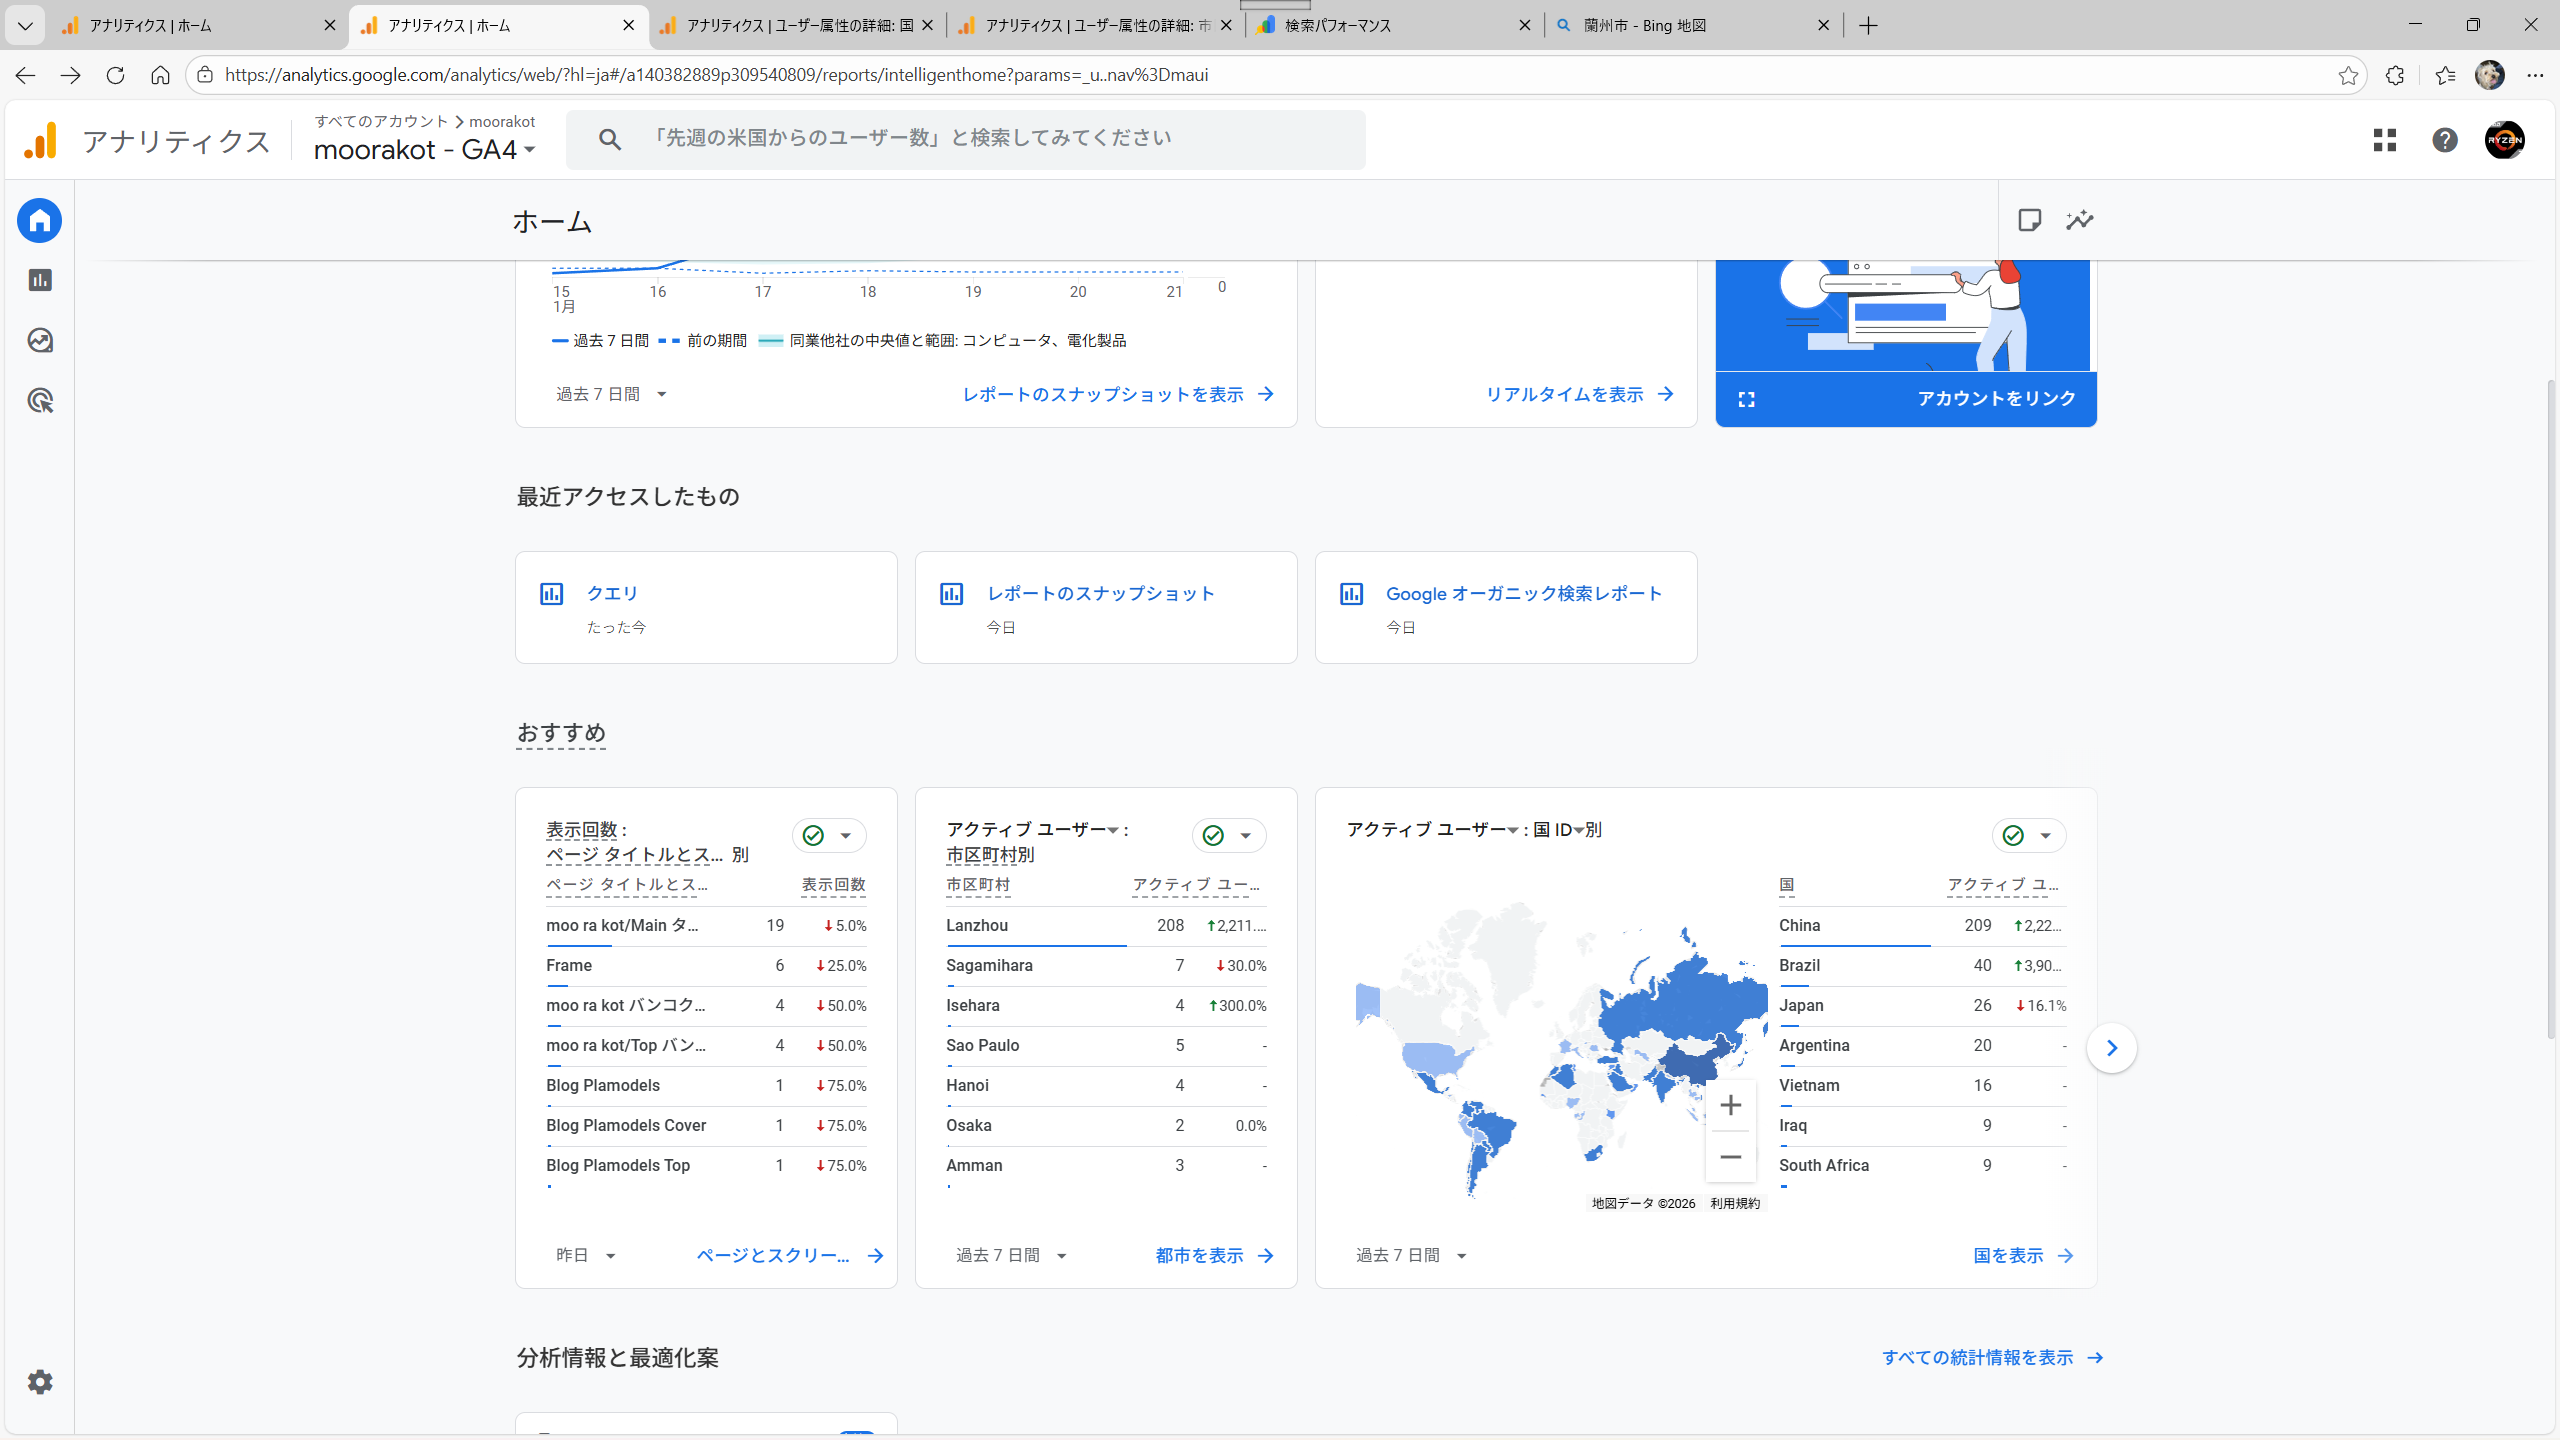2560x1440 pixels.
Task: Open 過去 7 日間 dropdown under city card
Action: pos(1011,1255)
